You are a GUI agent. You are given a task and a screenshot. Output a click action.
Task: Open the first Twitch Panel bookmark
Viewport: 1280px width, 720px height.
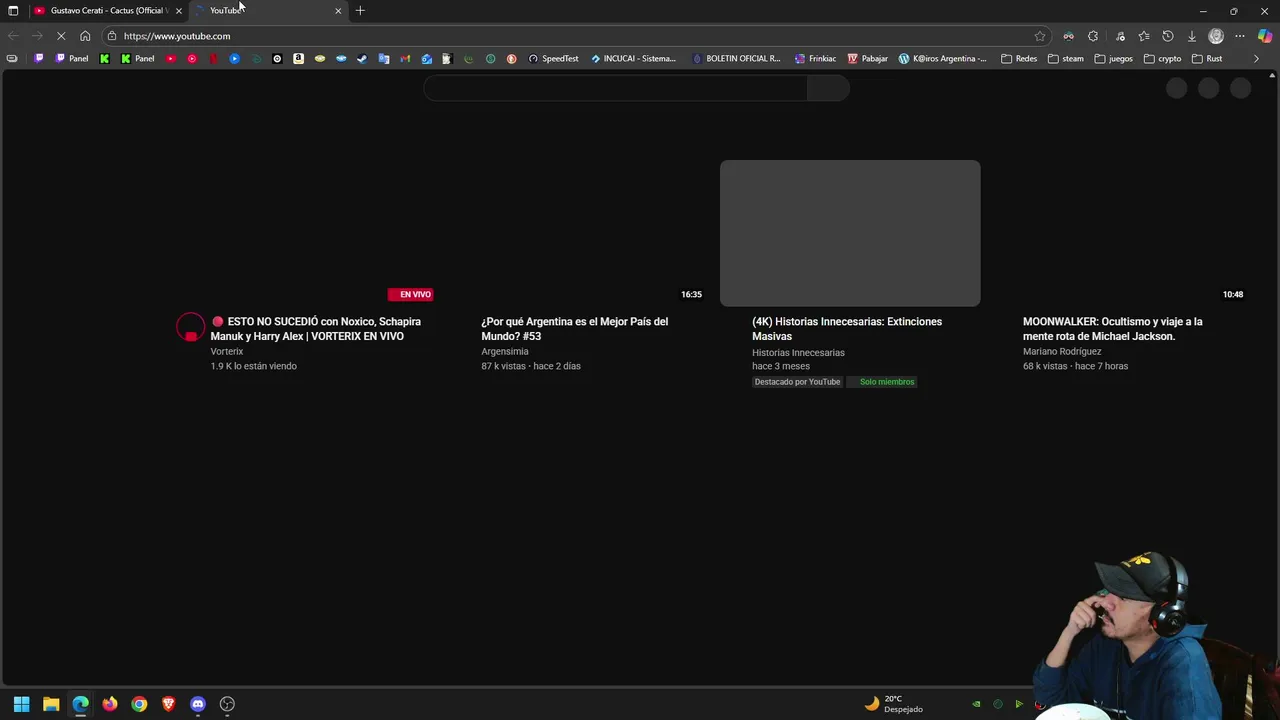pyautogui.click(x=71, y=58)
